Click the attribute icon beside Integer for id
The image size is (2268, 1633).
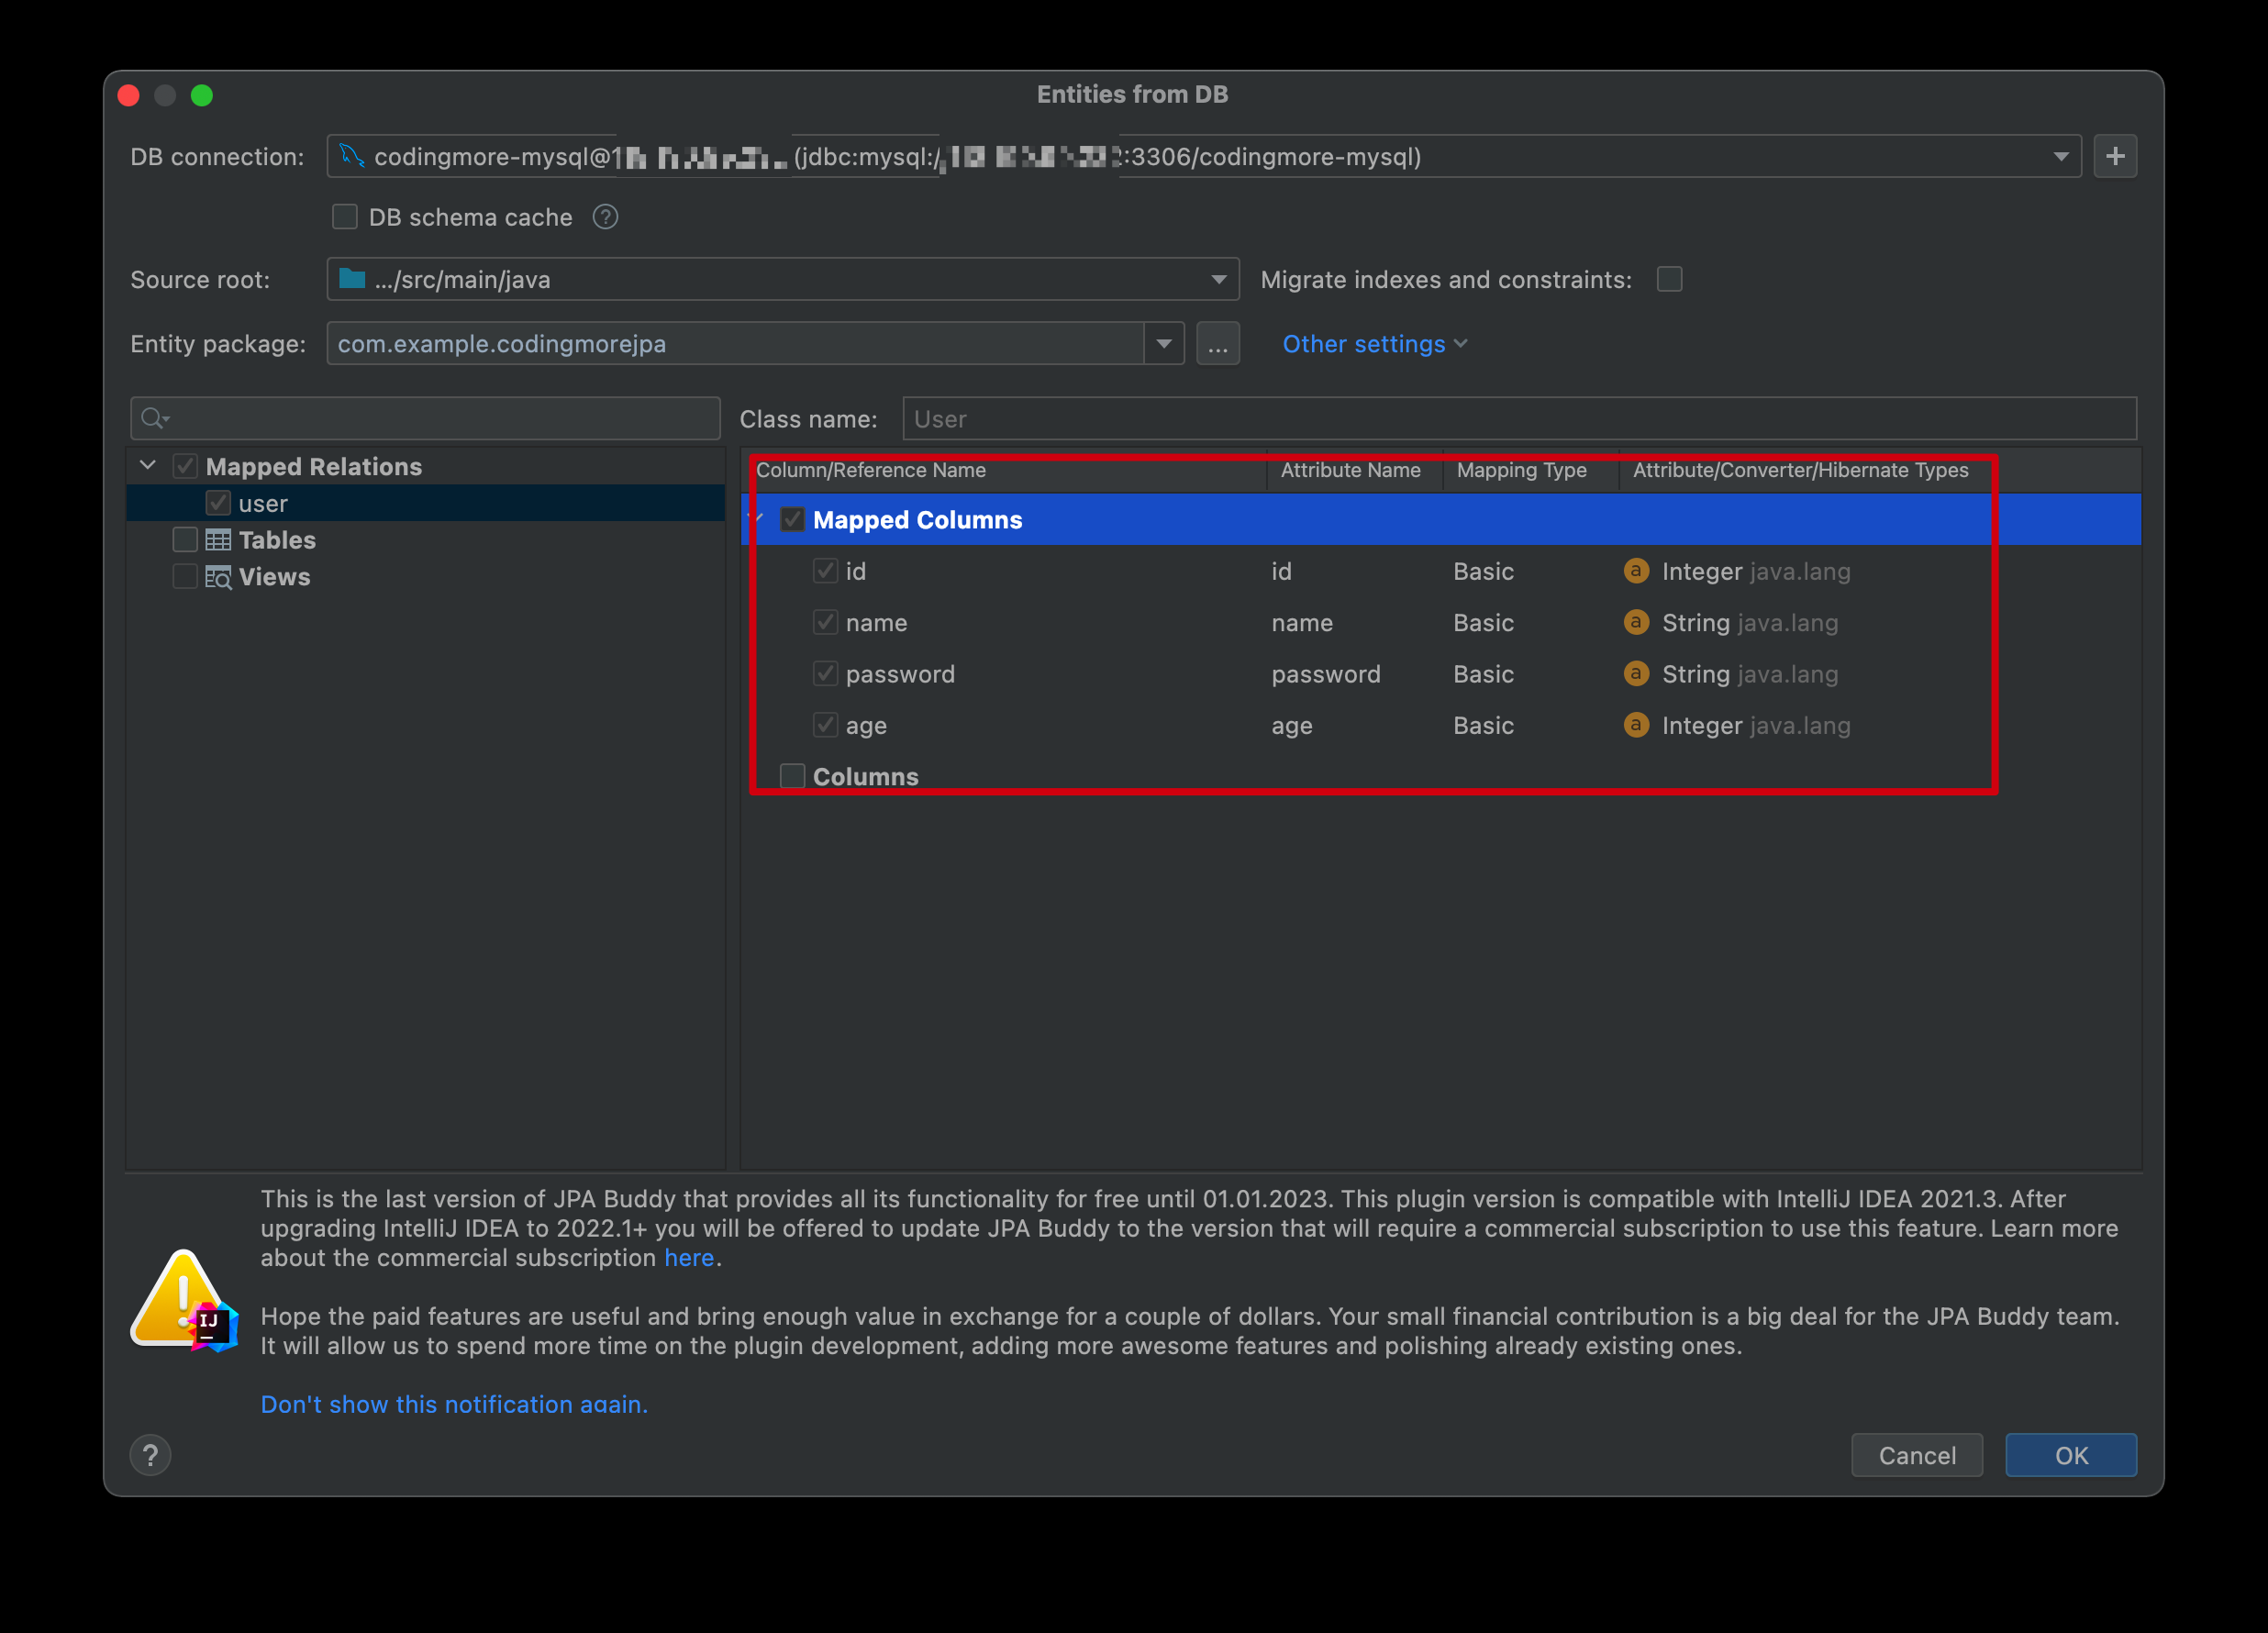[1636, 571]
